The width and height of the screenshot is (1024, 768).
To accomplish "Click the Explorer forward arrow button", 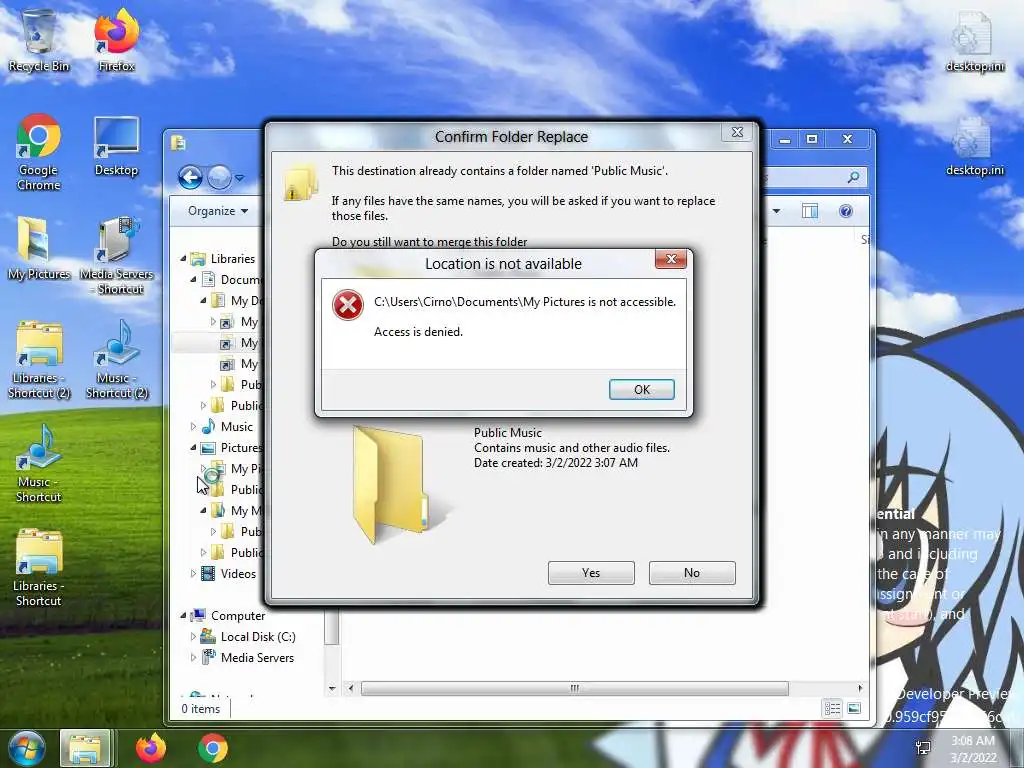I will [x=219, y=177].
